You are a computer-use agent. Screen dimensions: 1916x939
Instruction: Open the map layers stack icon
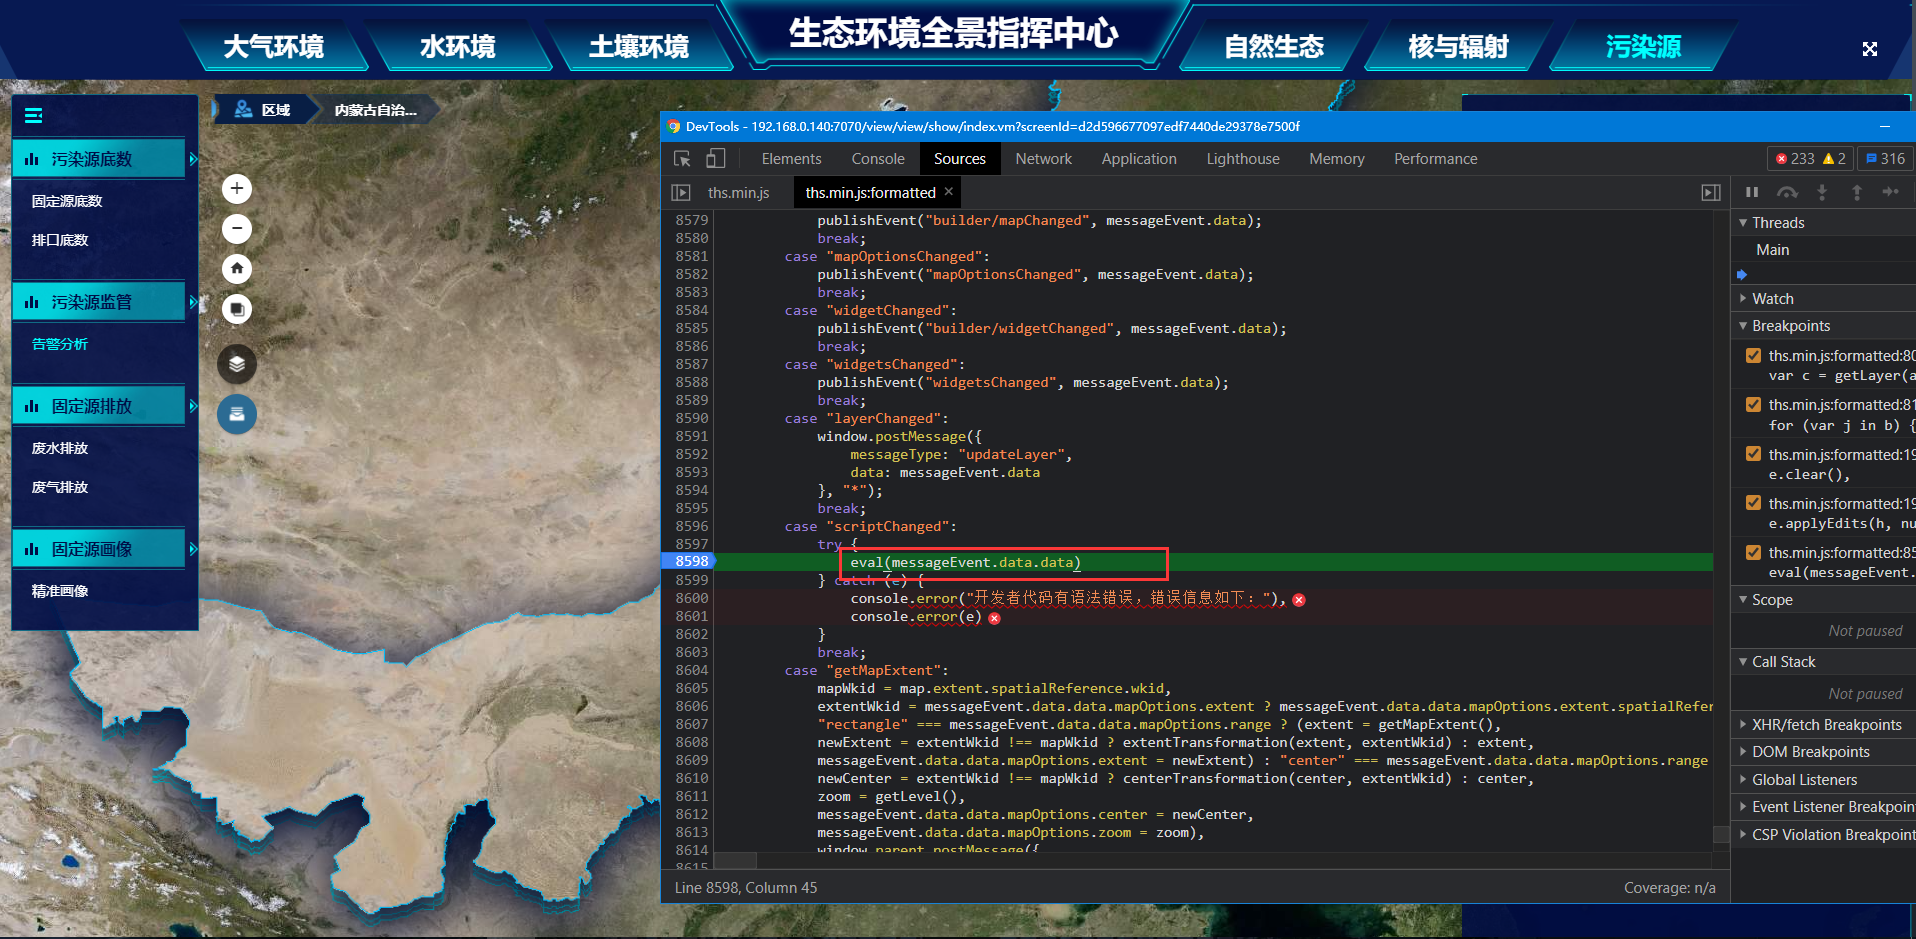tap(237, 364)
